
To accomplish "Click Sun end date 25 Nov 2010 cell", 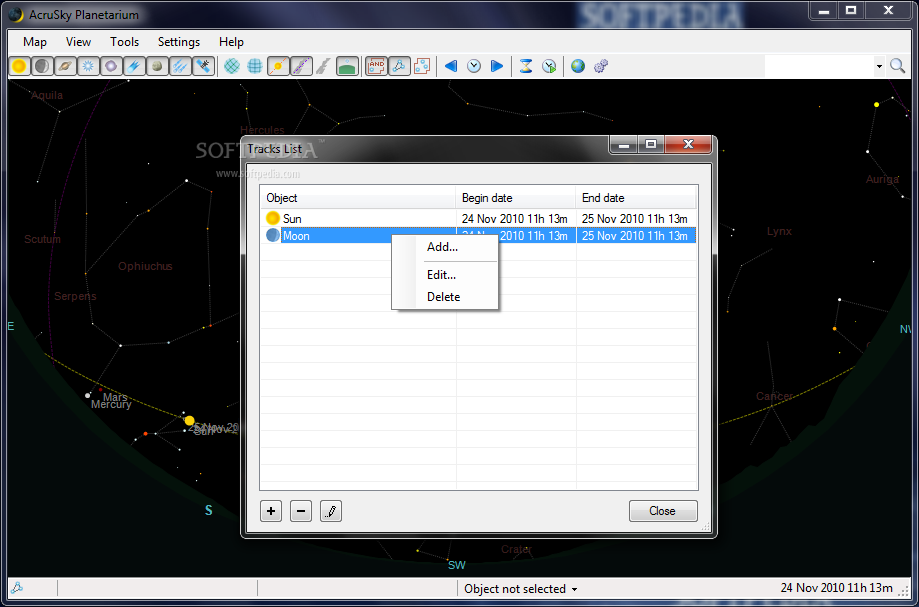I will click(x=635, y=219).
